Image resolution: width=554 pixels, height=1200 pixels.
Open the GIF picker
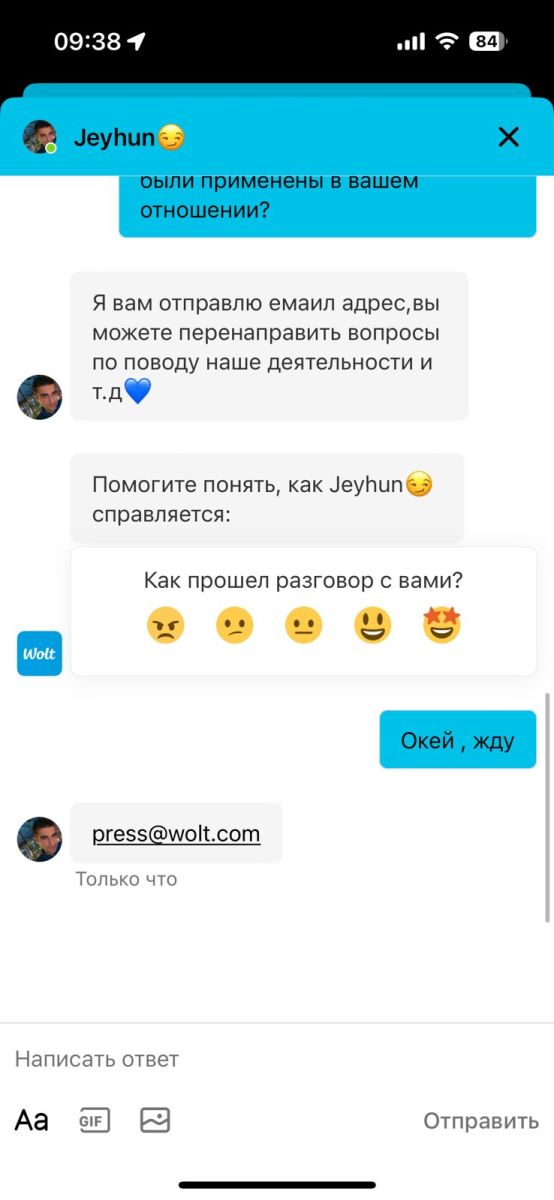[x=95, y=1120]
